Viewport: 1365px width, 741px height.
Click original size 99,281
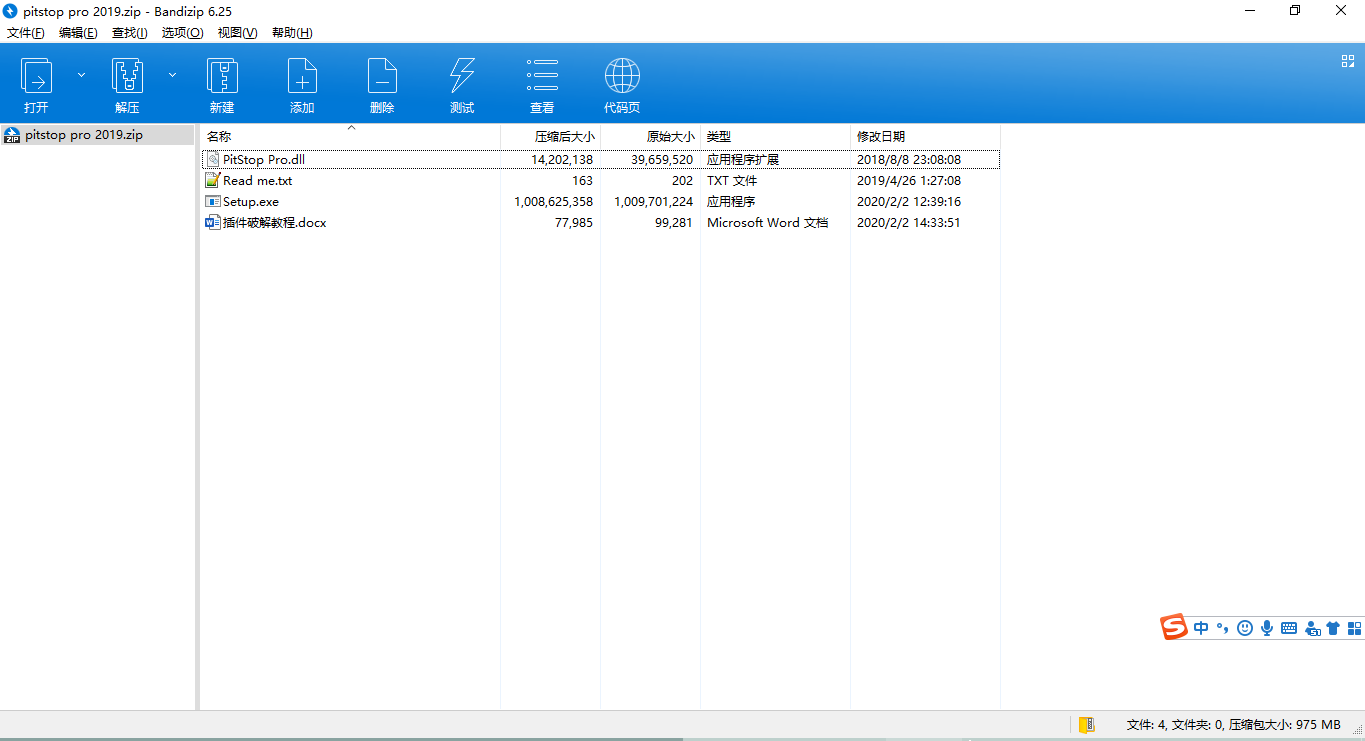click(x=674, y=223)
